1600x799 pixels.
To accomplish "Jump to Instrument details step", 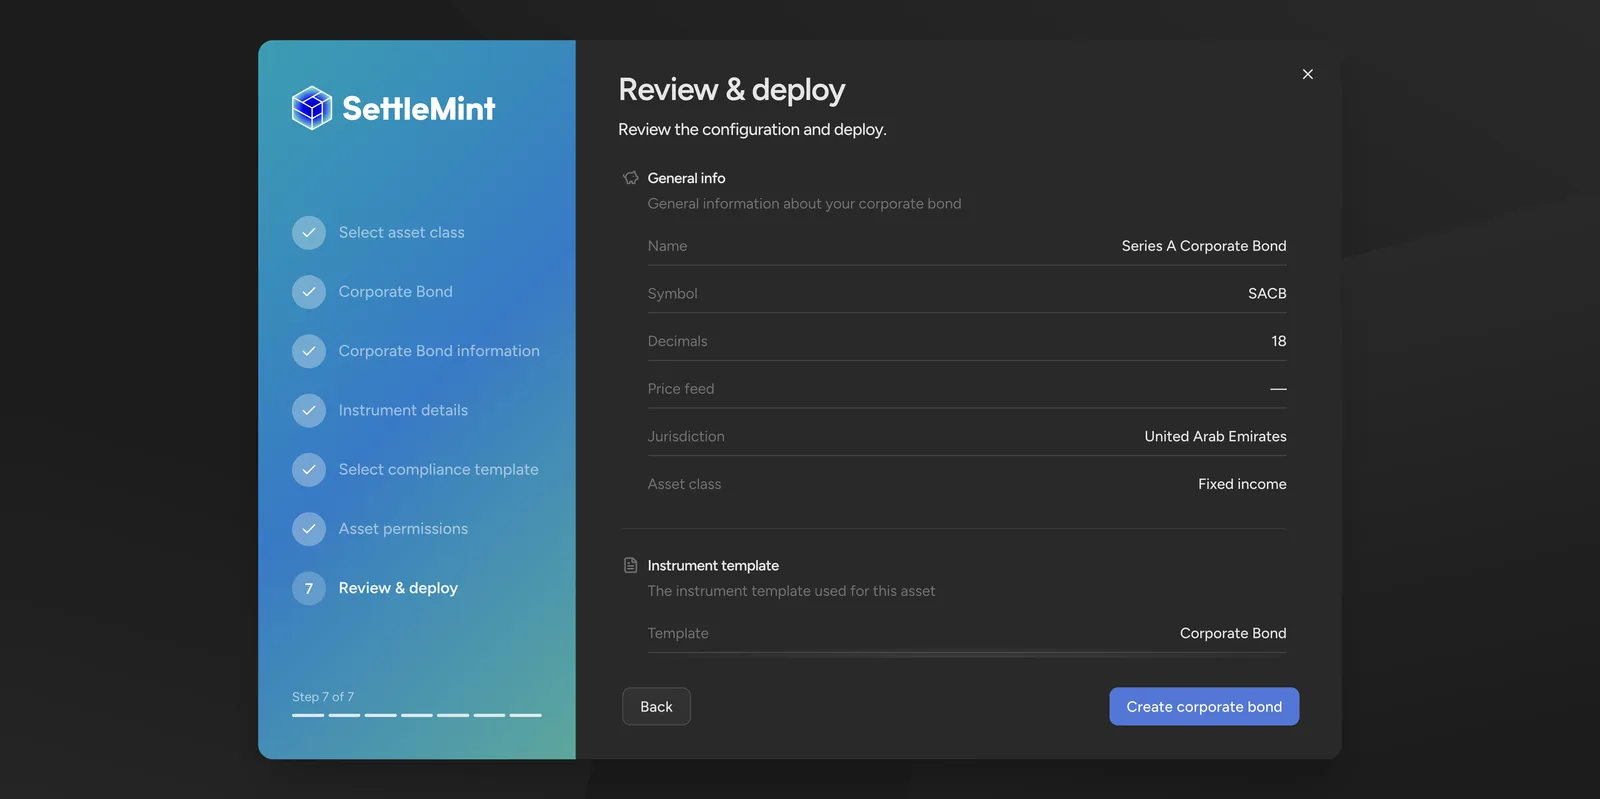I will tap(403, 410).
